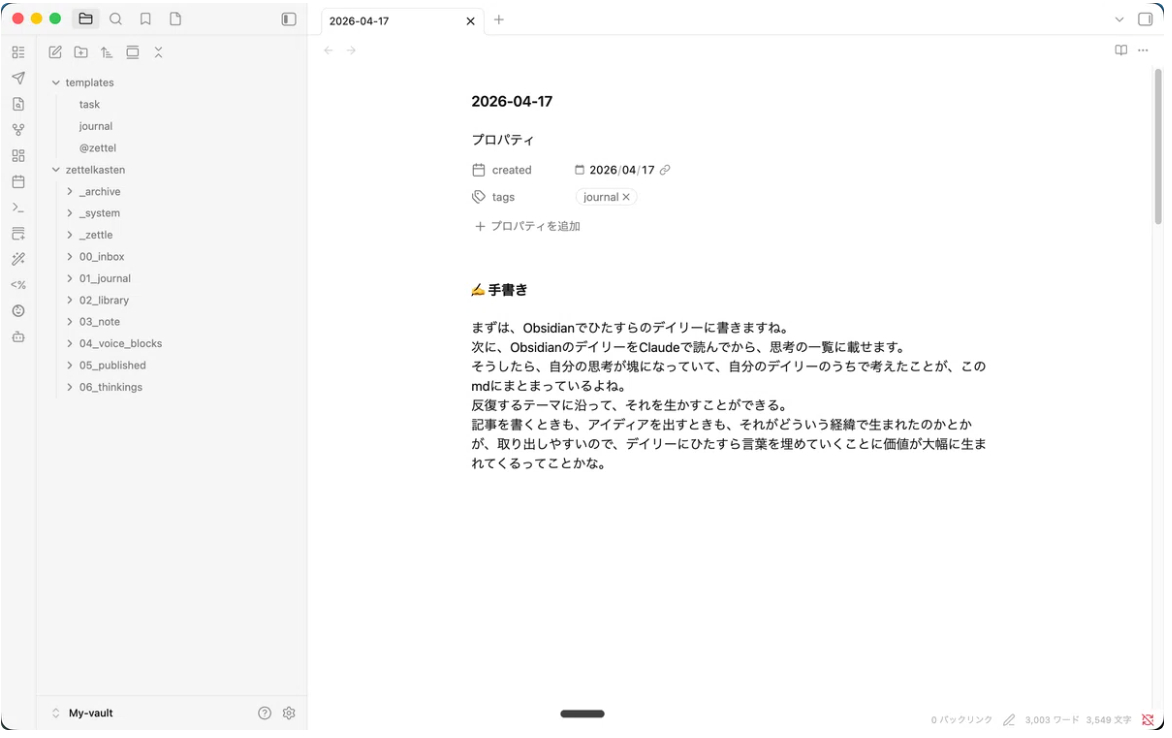The height and width of the screenshot is (738, 1172).
Task: Click the 0 バックリンク status item
Action: click(x=962, y=720)
